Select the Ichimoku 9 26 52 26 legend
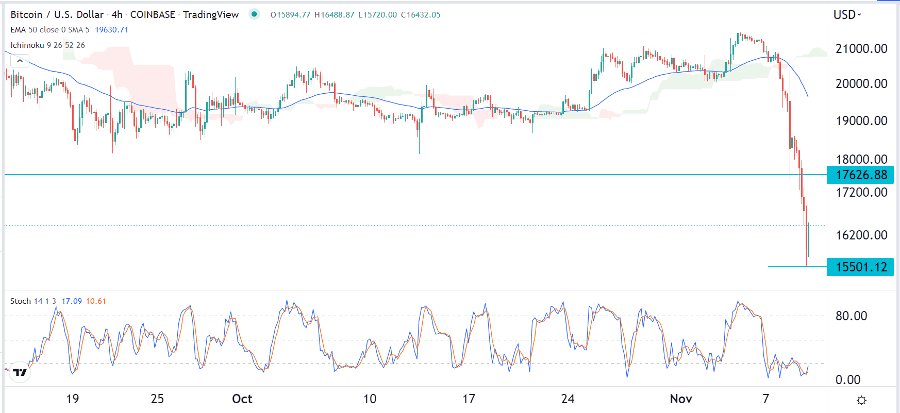Screen dimensions: 900x413 (50, 44)
